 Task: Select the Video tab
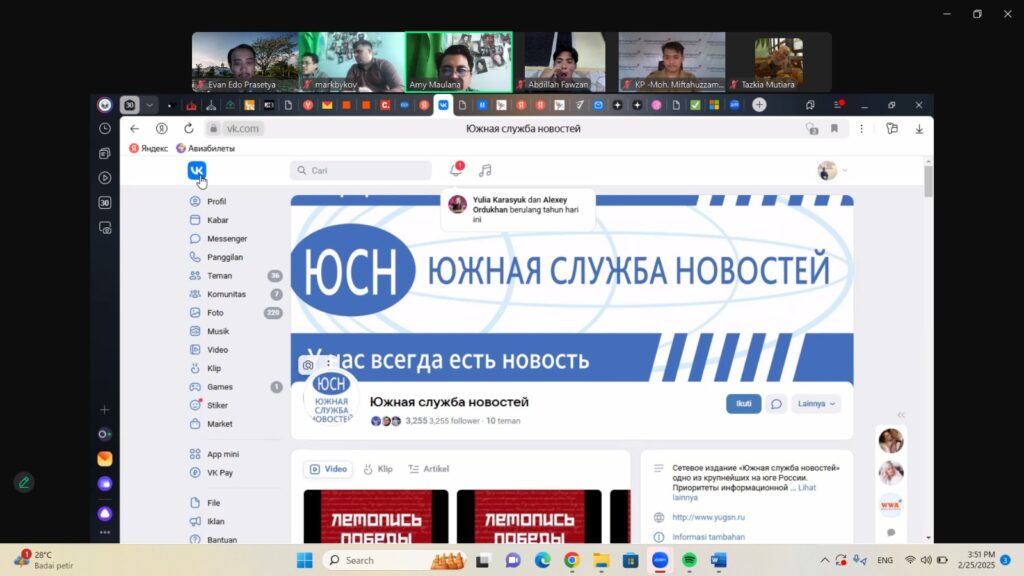(328, 469)
